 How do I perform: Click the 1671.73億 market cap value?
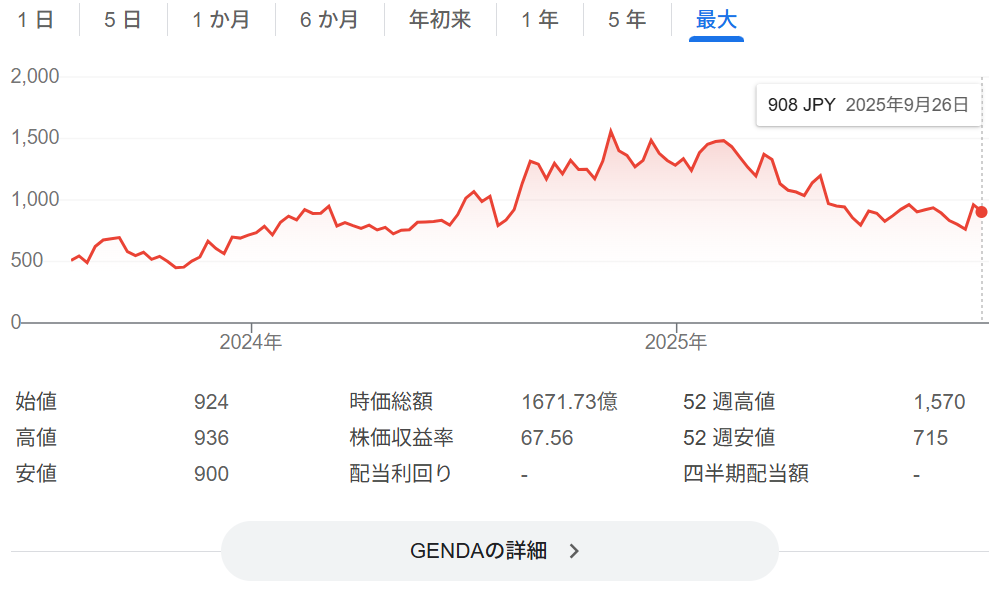(569, 402)
